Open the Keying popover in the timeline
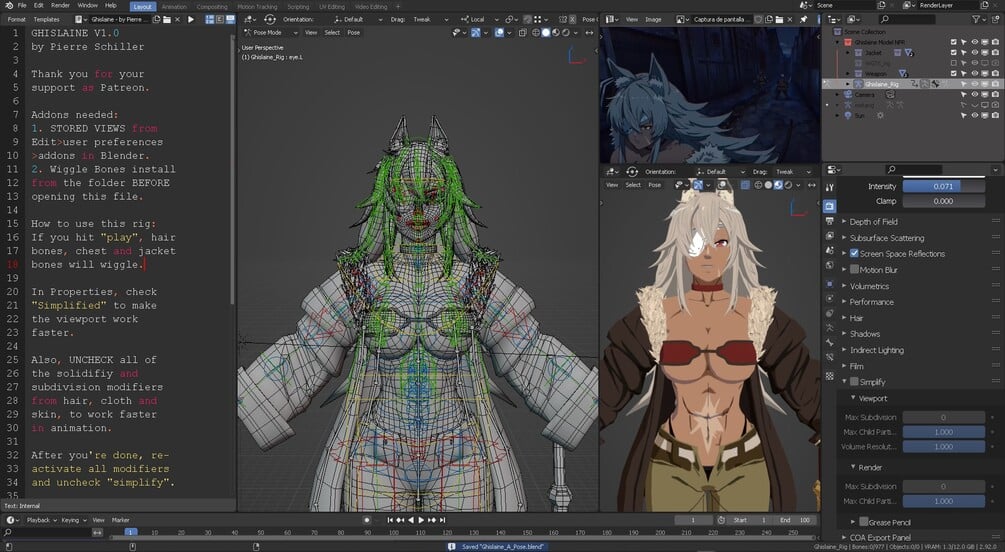 (71, 520)
